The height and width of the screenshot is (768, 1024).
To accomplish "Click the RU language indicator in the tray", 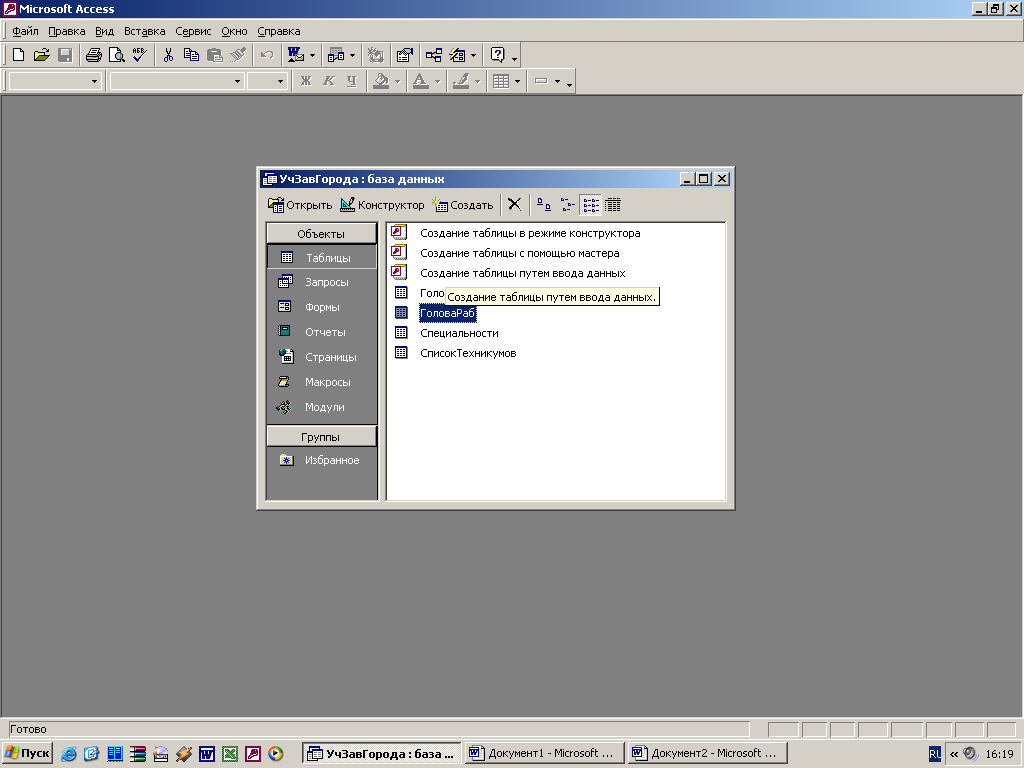I will [x=935, y=754].
